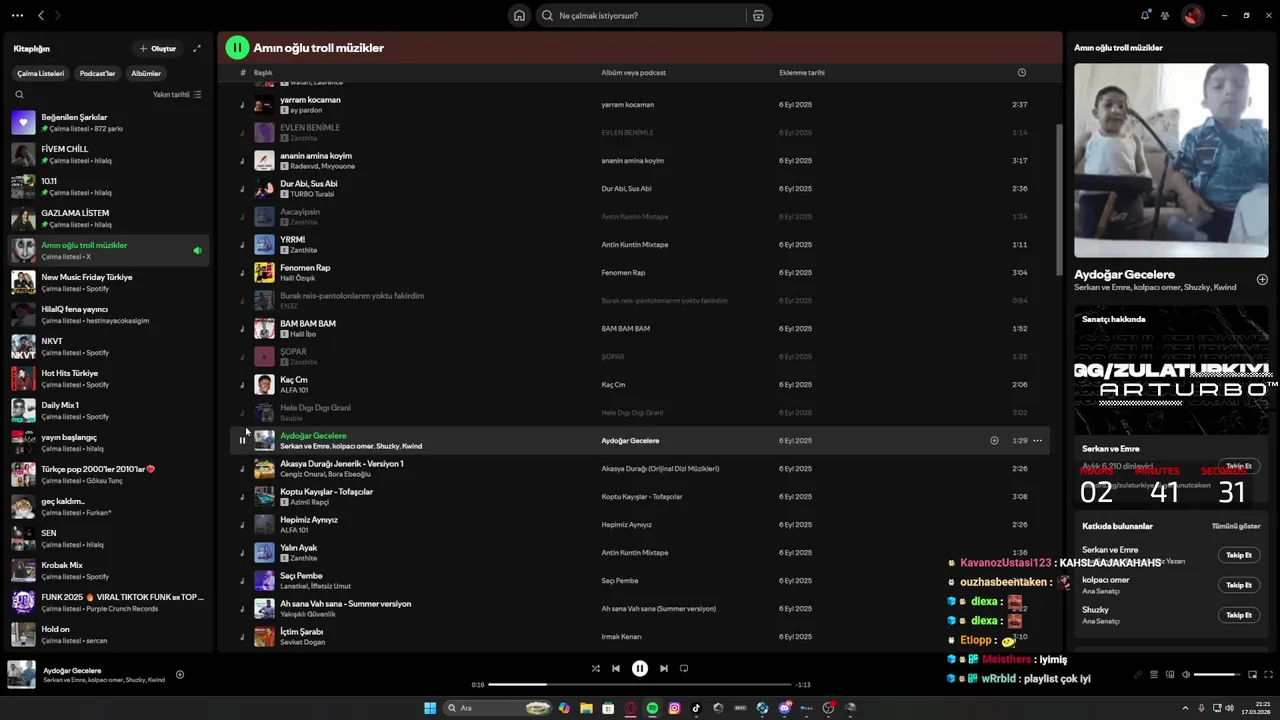
Task: Show lyrics with the microphone icon
Action: click(1137, 674)
